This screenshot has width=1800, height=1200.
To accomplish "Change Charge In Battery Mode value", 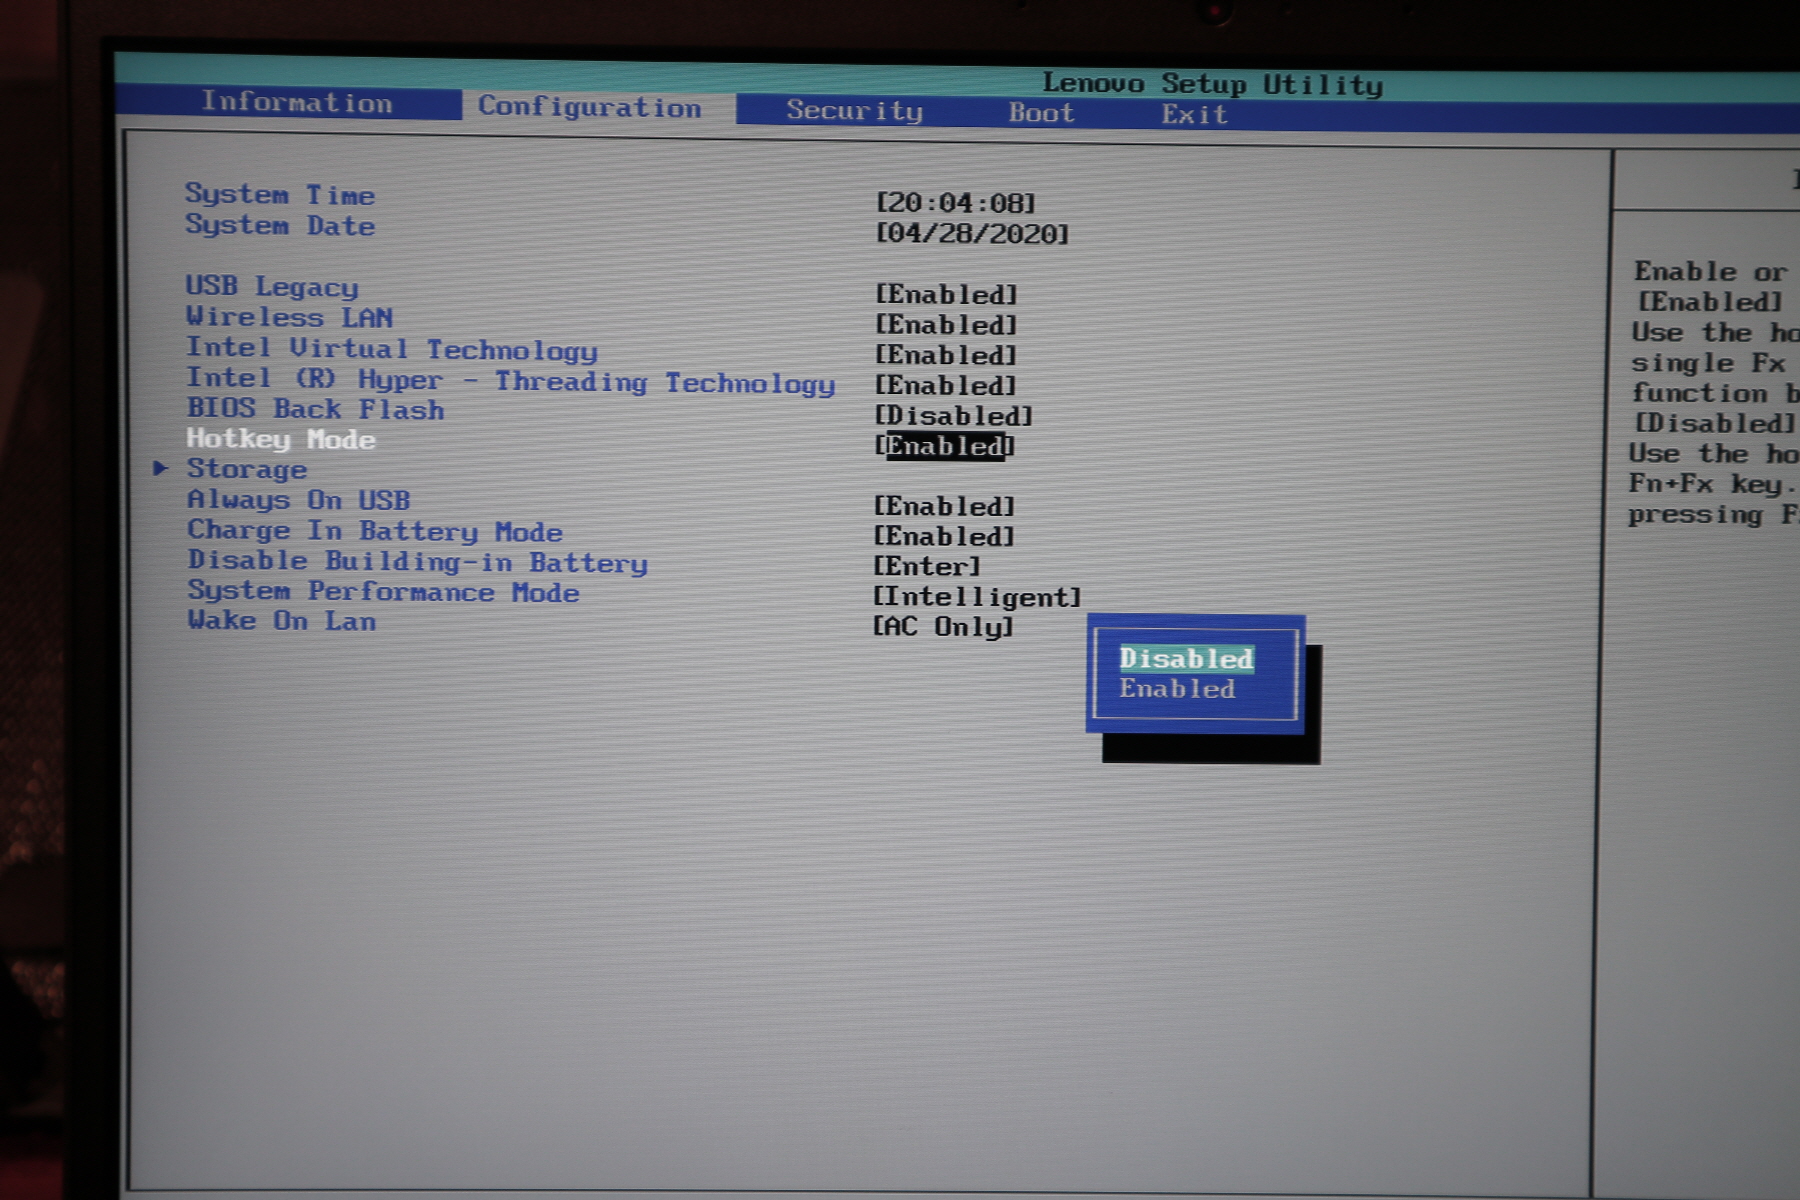I will (x=944, y=536).
